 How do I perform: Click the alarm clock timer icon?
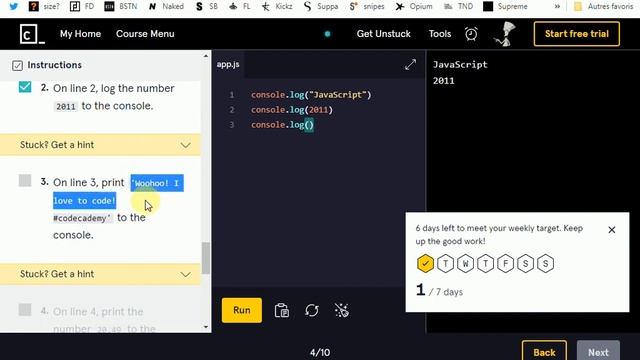pos(471,34)
